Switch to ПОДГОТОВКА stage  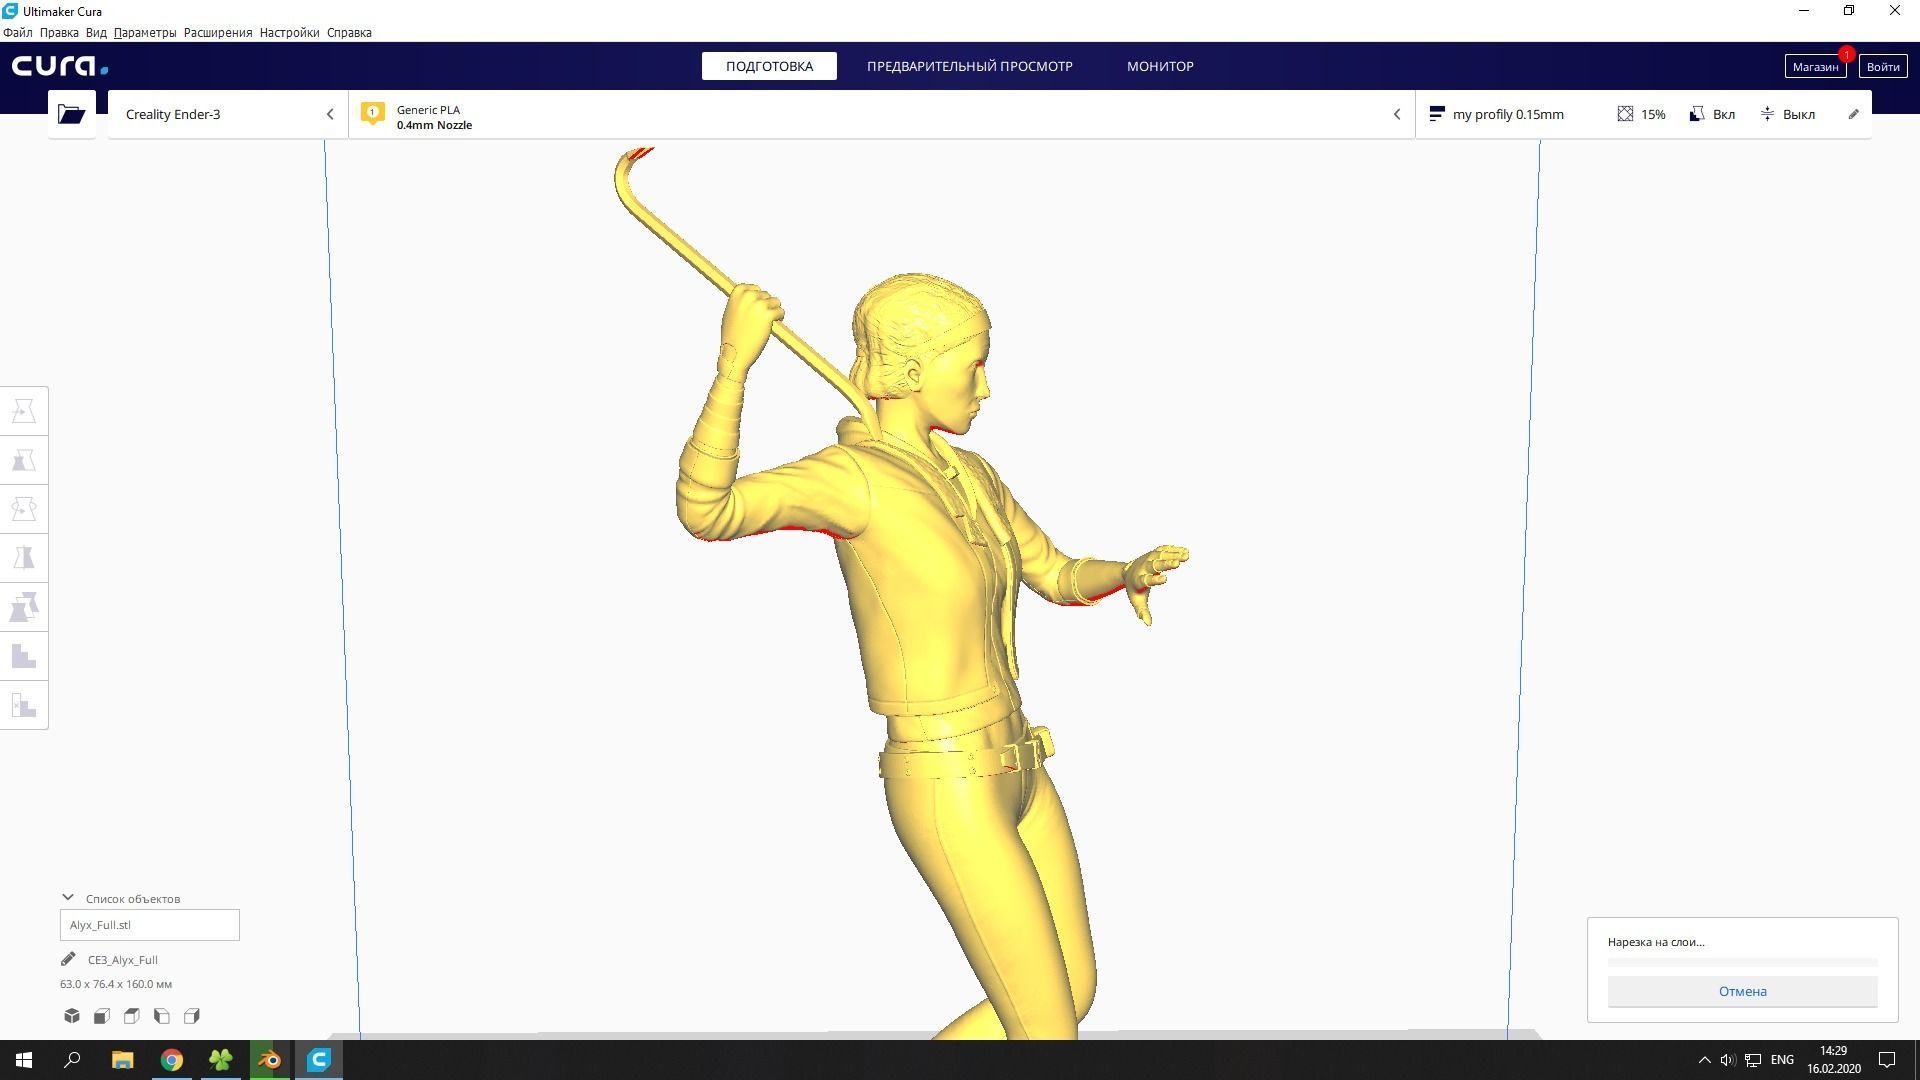pos(769,66)
